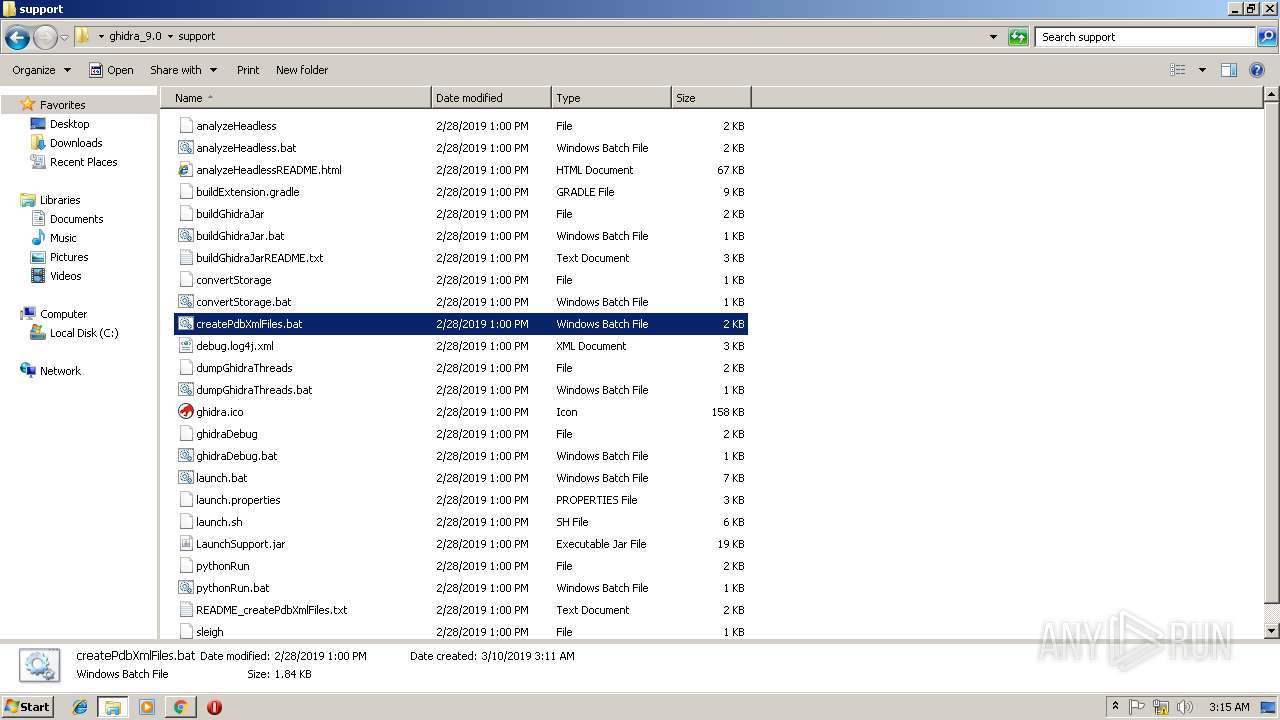Image resolution: width=1280 pixels, height=720 pixels.
Task: Open recent pages dropdown beside the Forward arrow
Action: [64, 37]
